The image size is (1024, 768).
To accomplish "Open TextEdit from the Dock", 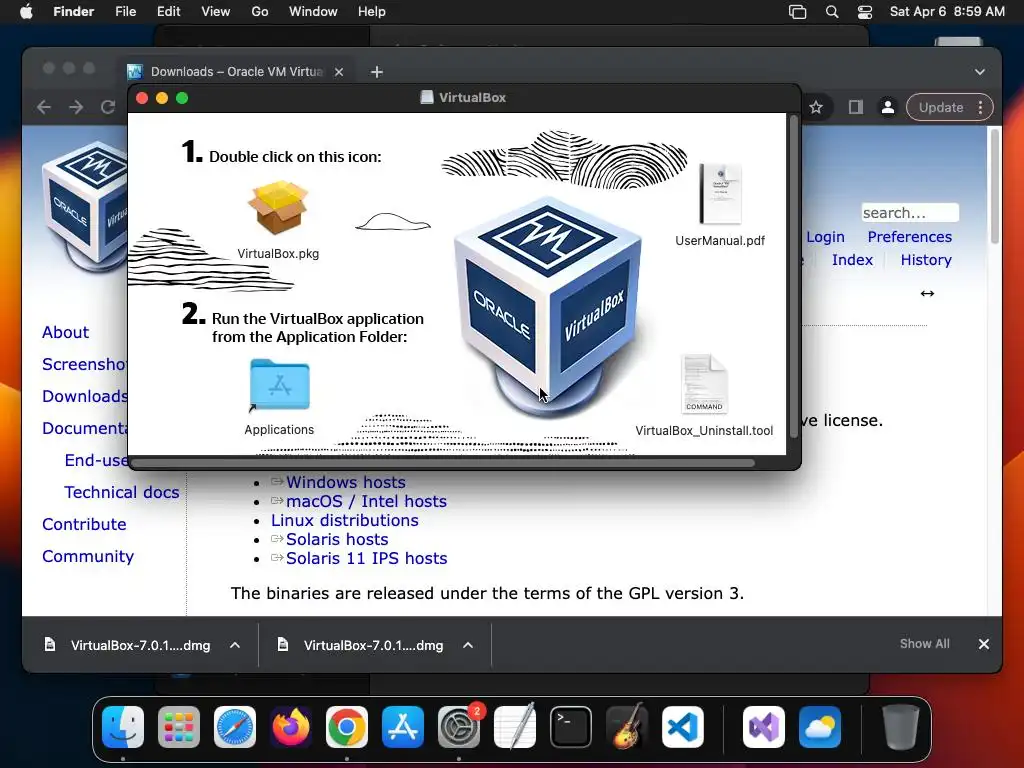I will 515,727.
